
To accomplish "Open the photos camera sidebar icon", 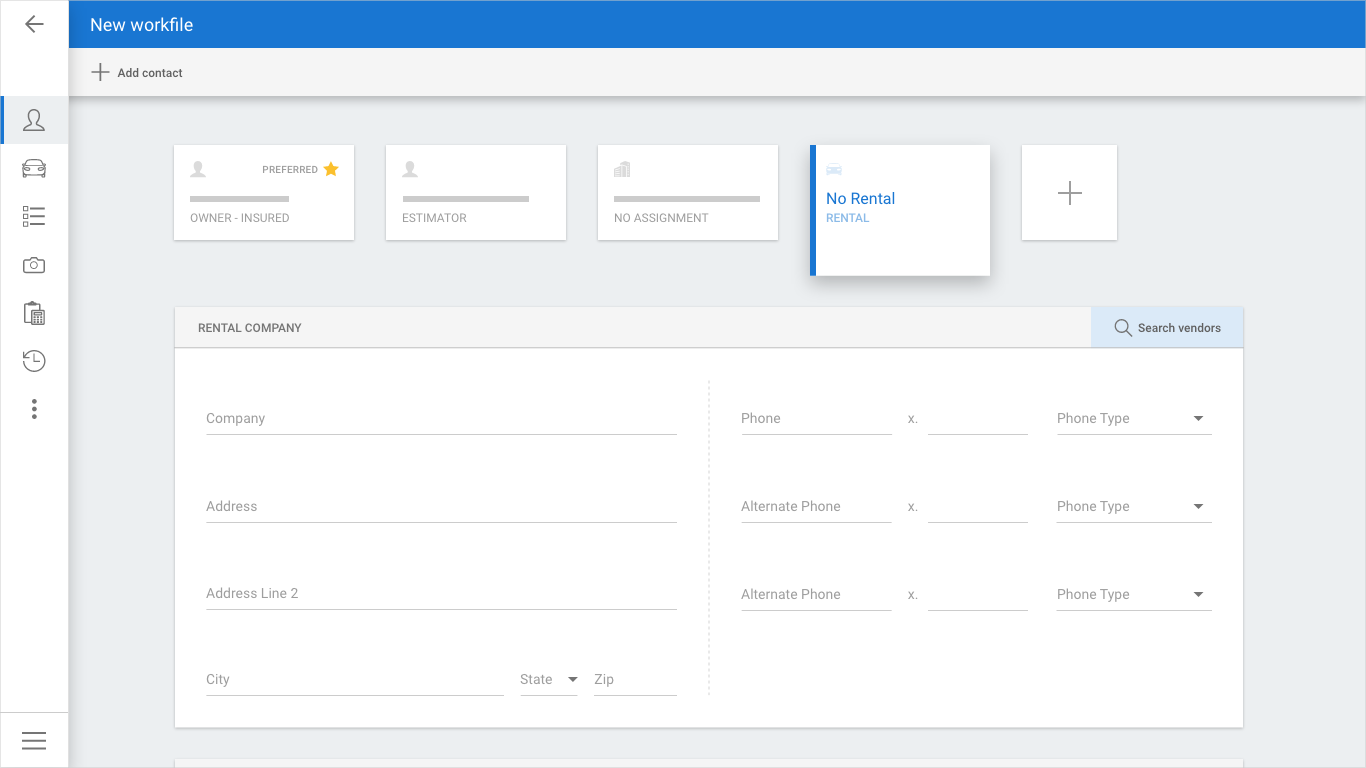I will pyautogui.click(x=34, y=265).
